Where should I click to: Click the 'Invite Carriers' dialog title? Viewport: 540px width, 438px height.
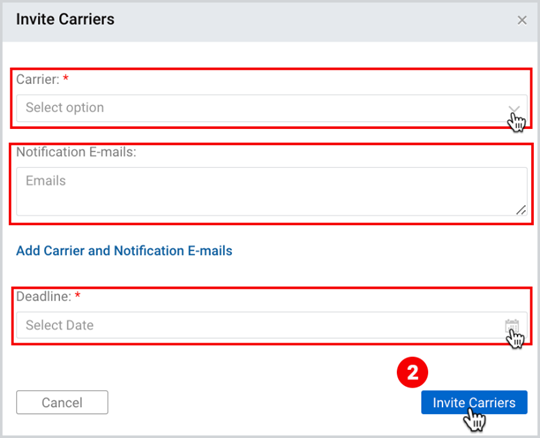65,19
